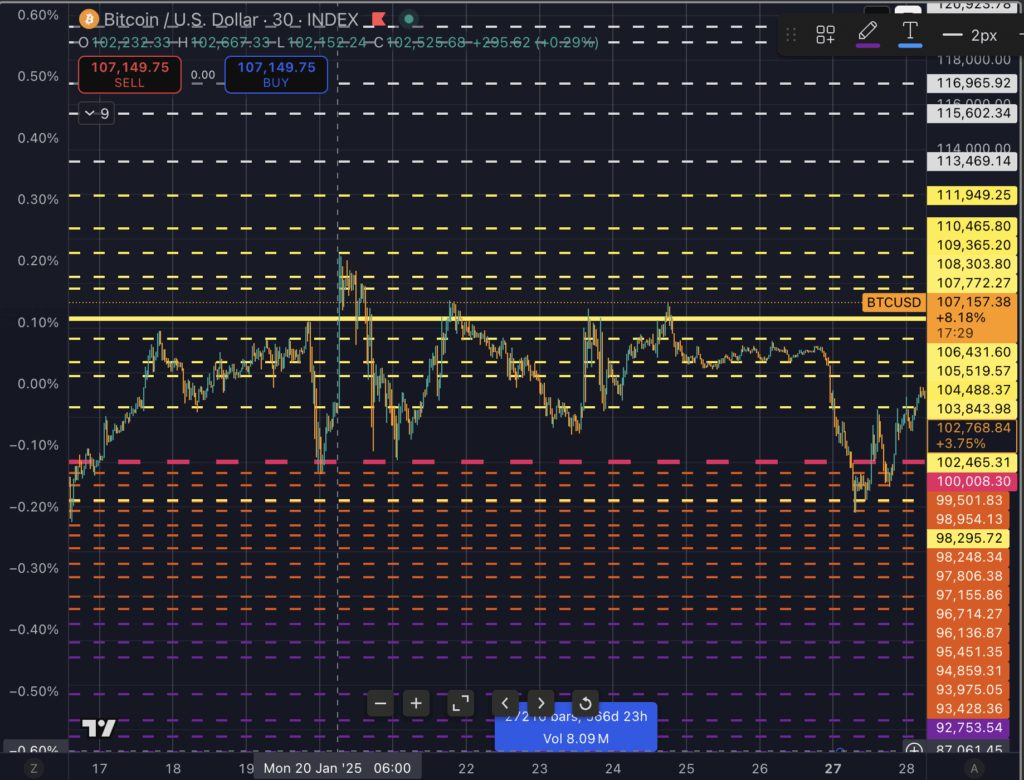Viewport: 1024px width, 780px height.
Task: Open timezone with the Z button
Action: (34, 768)
